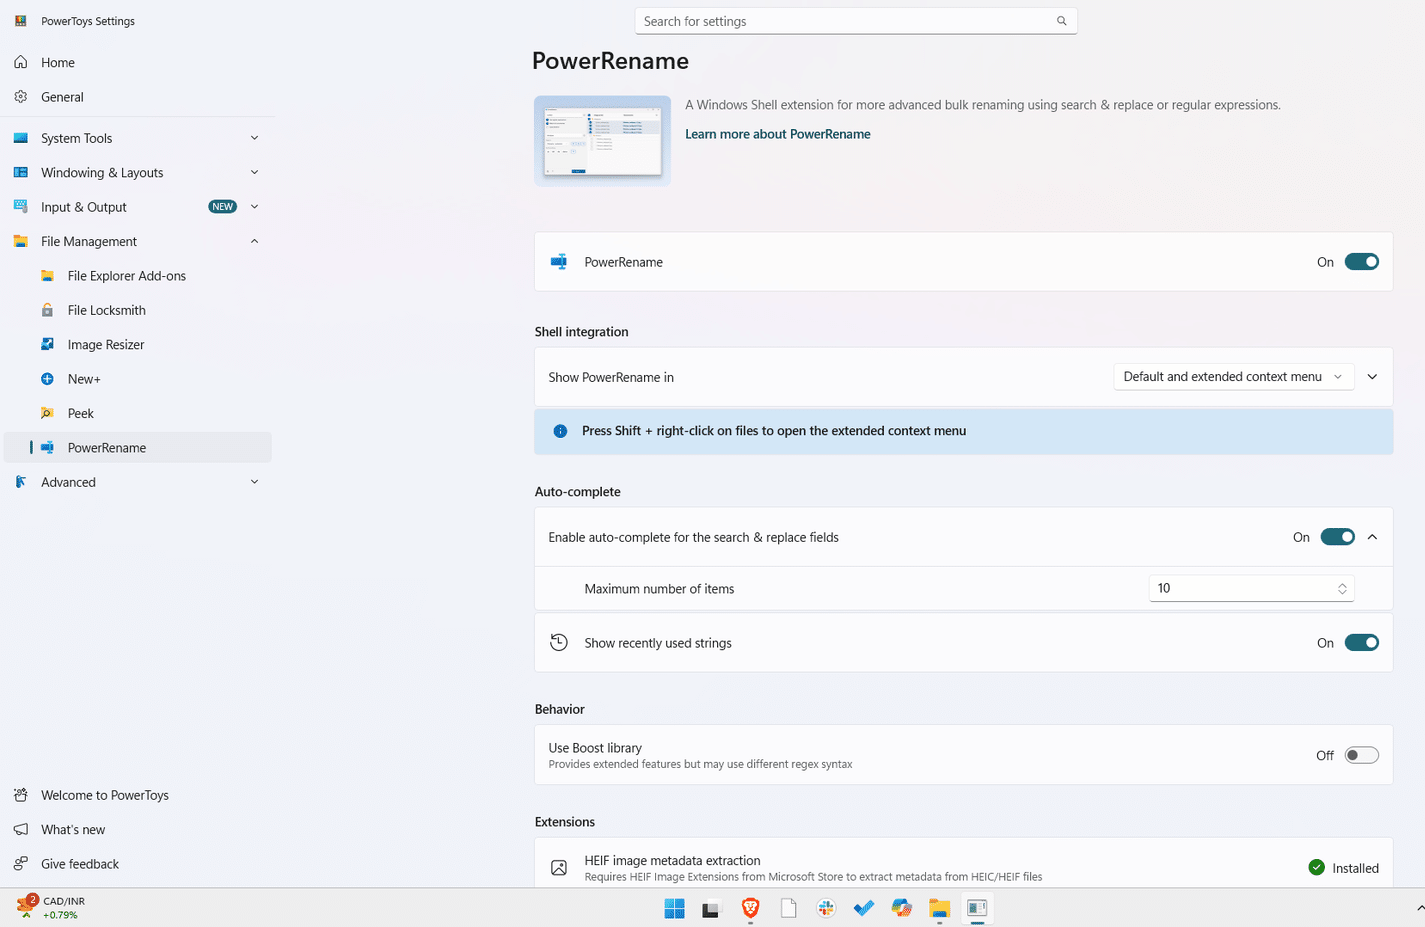This screenshot has height=927, width=1425.
Task: Open Peek settings
Action: click(x=137, y=413)
